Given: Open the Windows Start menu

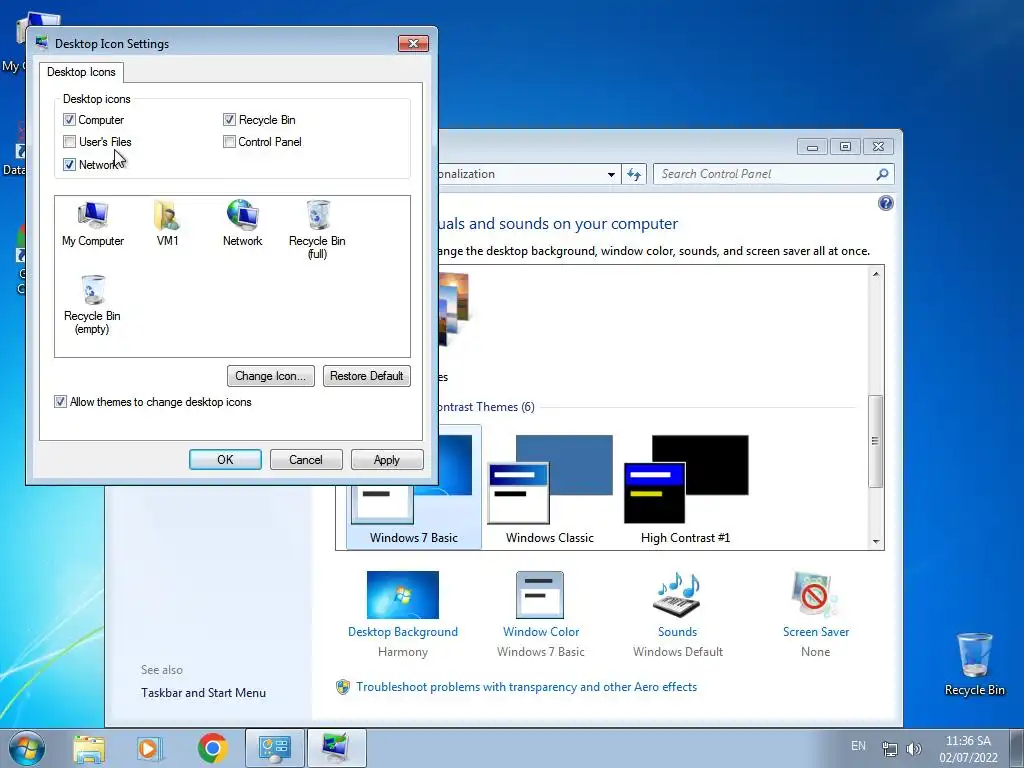Looking at the screenshot, I should coord(27,748).
